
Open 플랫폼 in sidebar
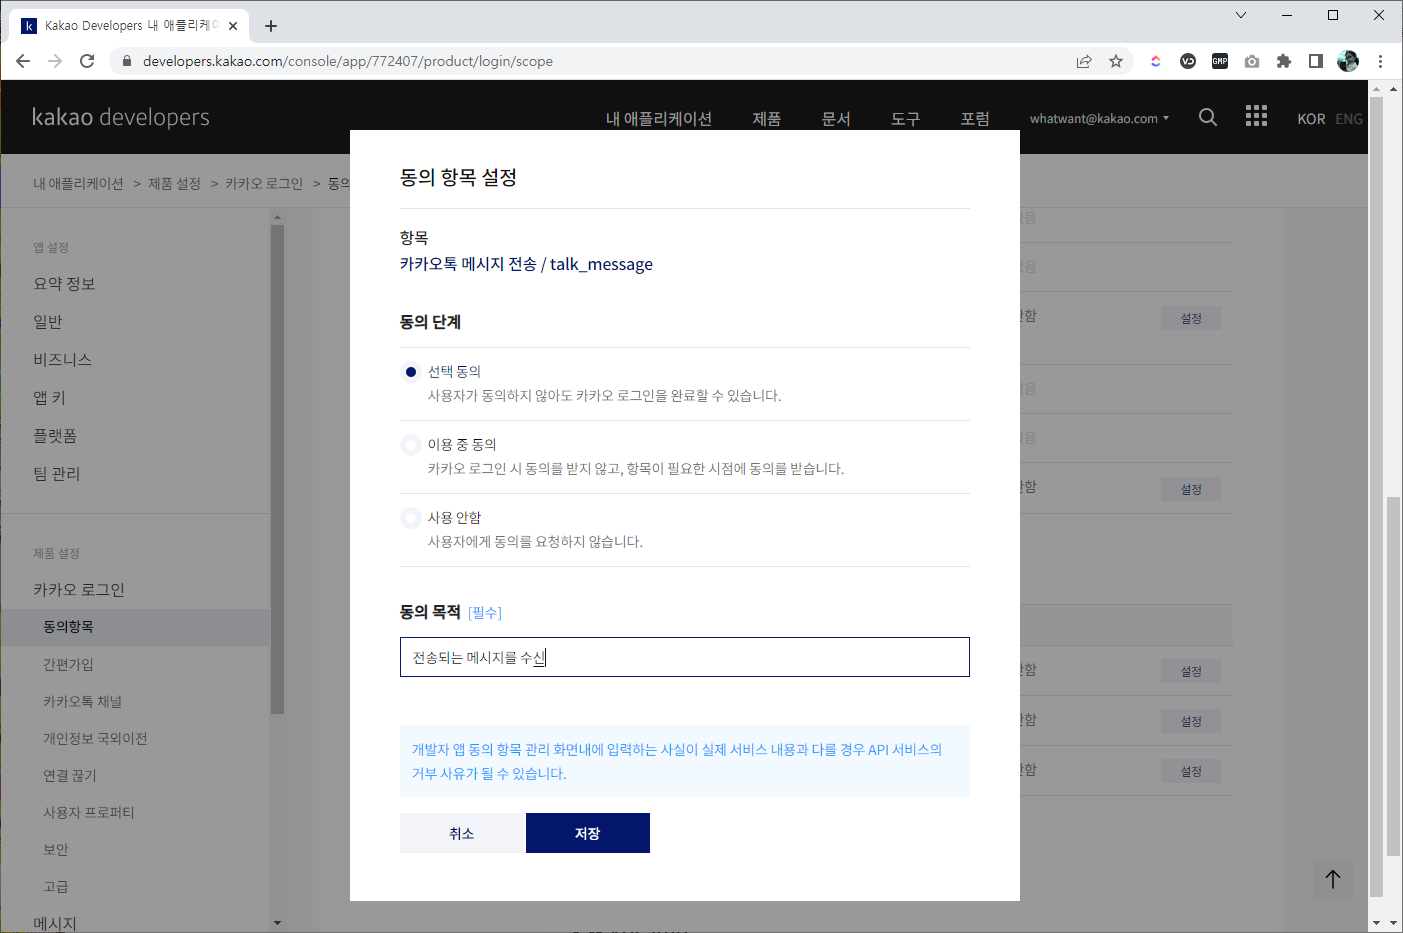point(55,436)
